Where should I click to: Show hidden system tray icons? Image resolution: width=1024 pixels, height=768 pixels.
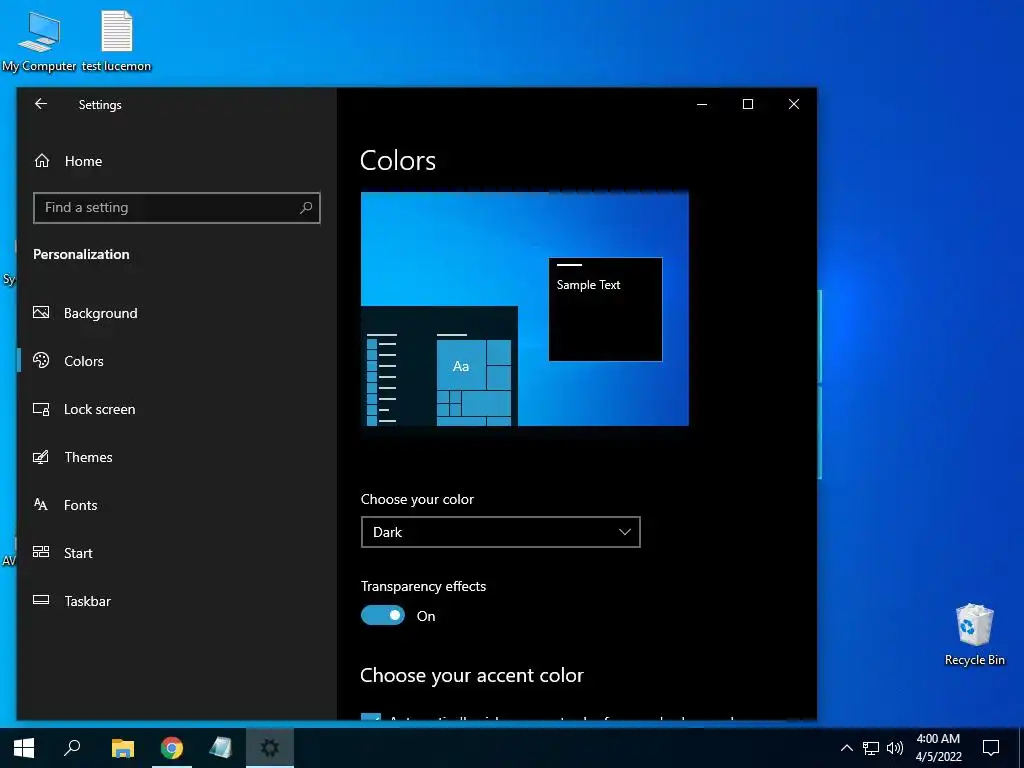pos(846,748)
